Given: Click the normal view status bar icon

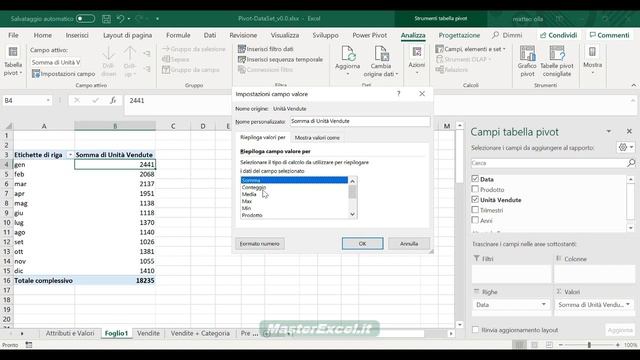Looking at the screenshot, I should (x=519, y=345).
